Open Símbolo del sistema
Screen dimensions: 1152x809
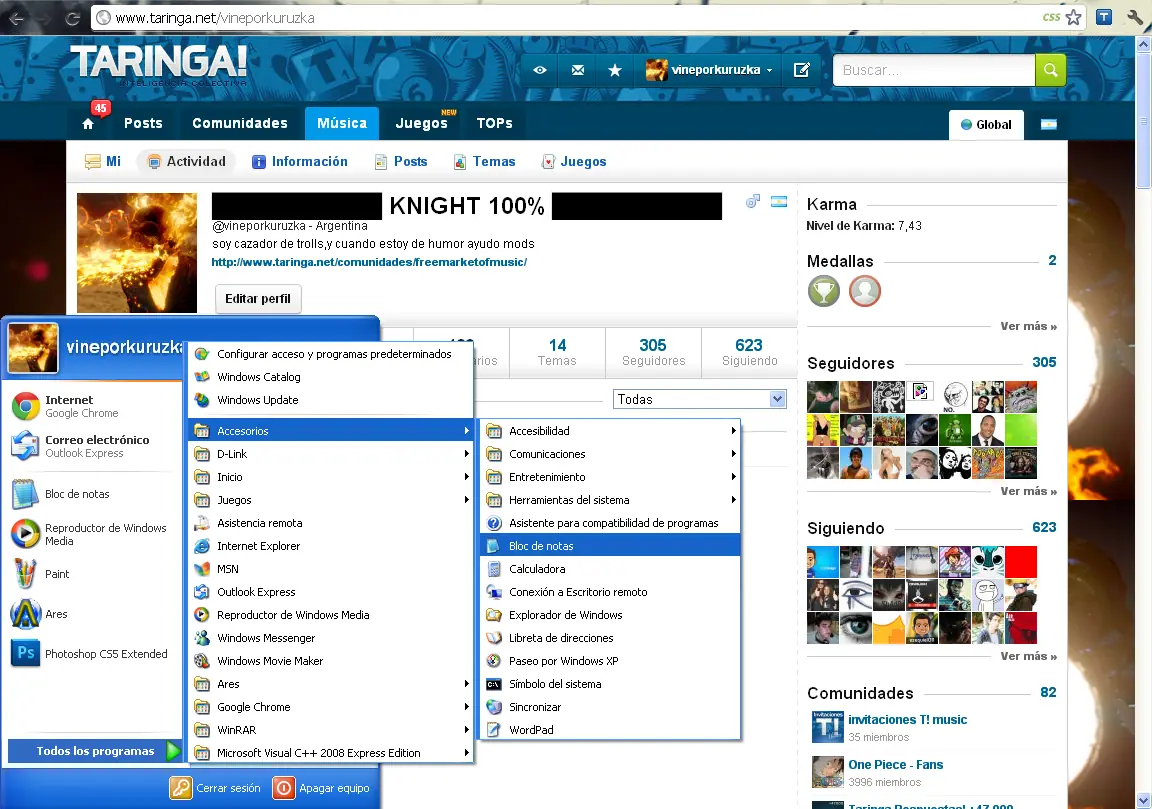coord(610,684)
